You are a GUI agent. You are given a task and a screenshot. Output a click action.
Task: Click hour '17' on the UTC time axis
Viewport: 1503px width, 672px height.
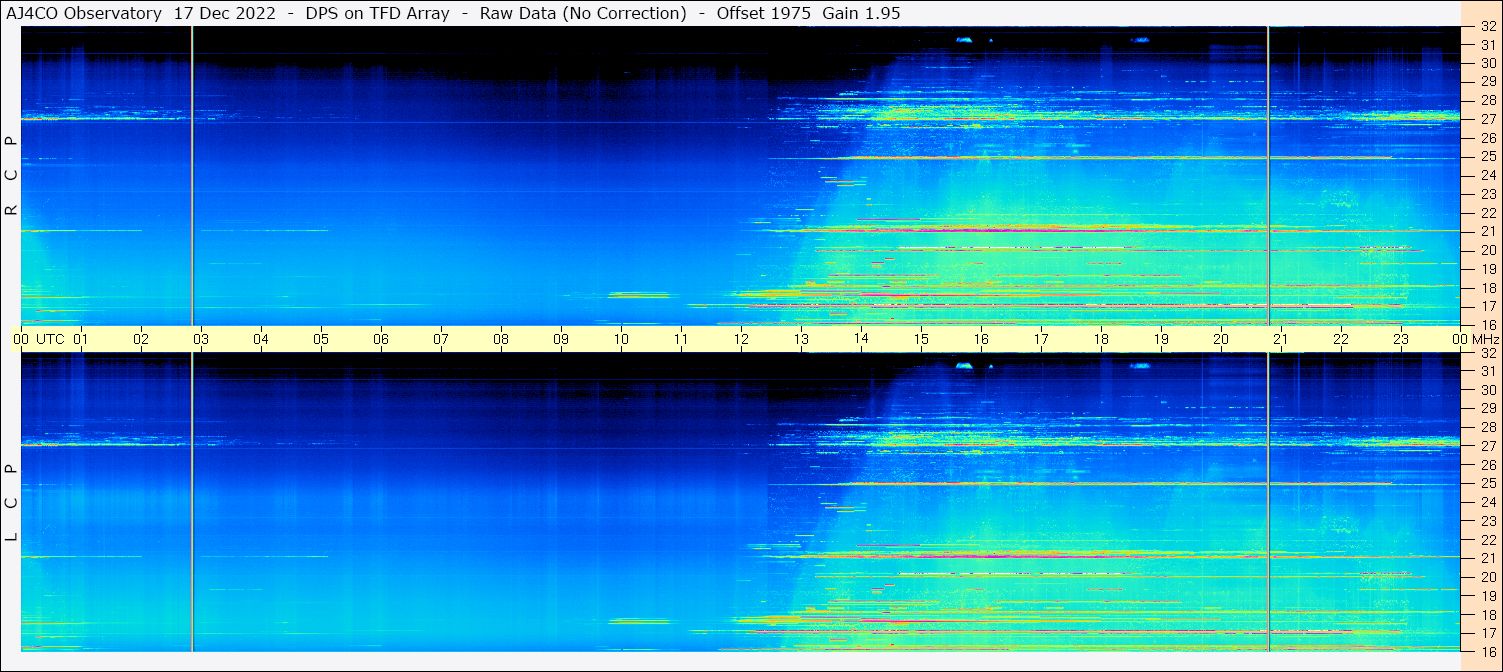pos(1041,339)
